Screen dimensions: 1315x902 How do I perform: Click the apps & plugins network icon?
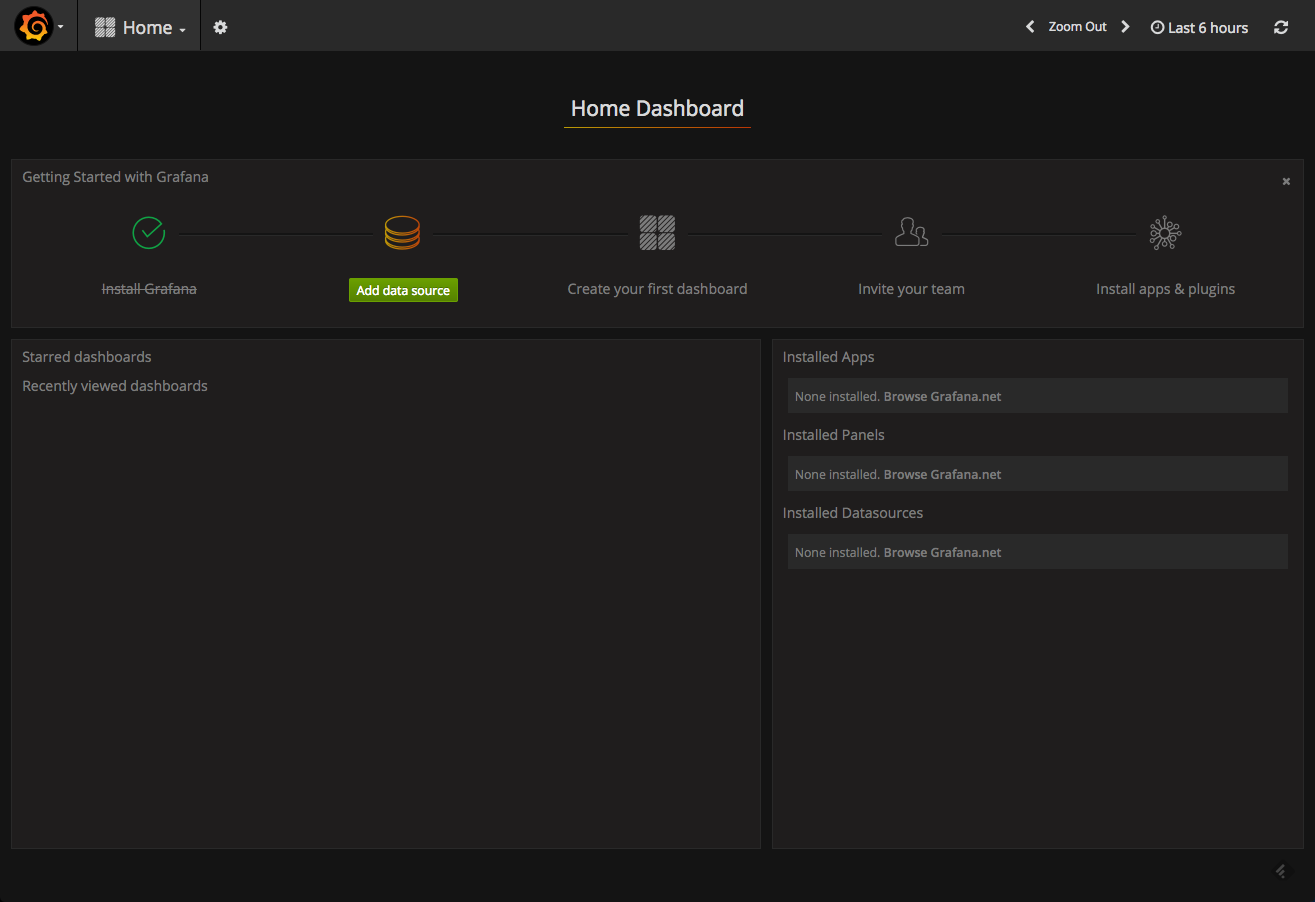(x=1165, y=233)
